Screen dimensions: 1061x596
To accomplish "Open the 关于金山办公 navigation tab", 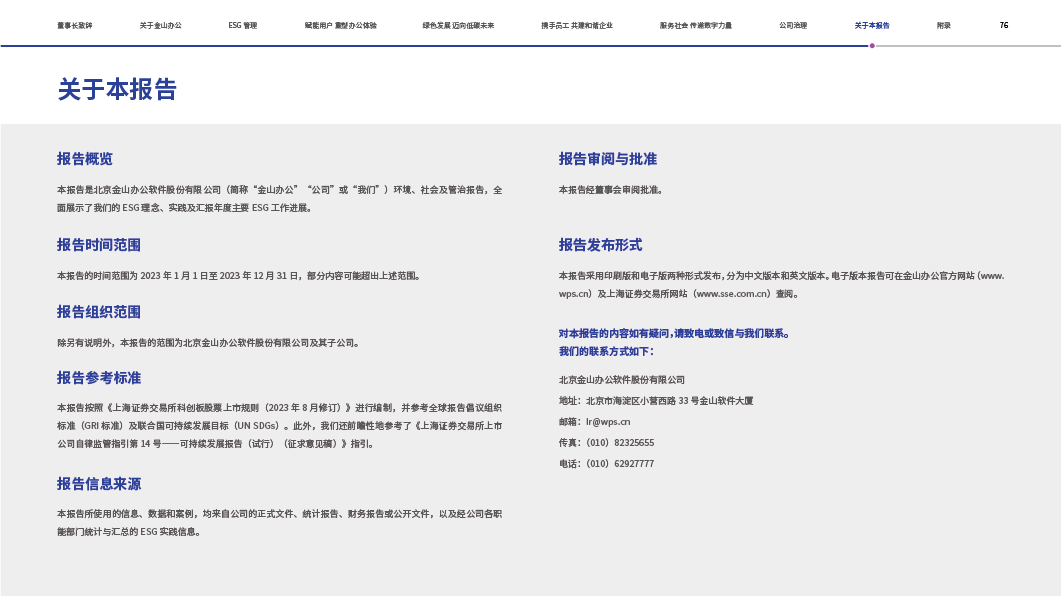I will [161, 25].
